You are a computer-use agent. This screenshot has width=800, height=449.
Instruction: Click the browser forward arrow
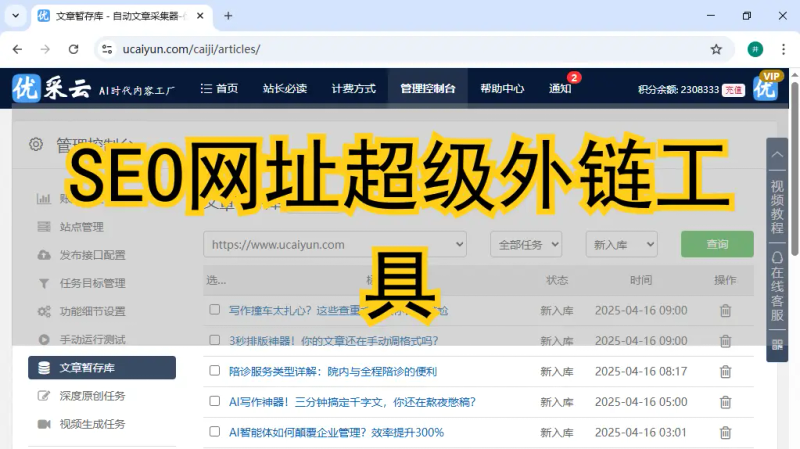[x=45, y=49]
